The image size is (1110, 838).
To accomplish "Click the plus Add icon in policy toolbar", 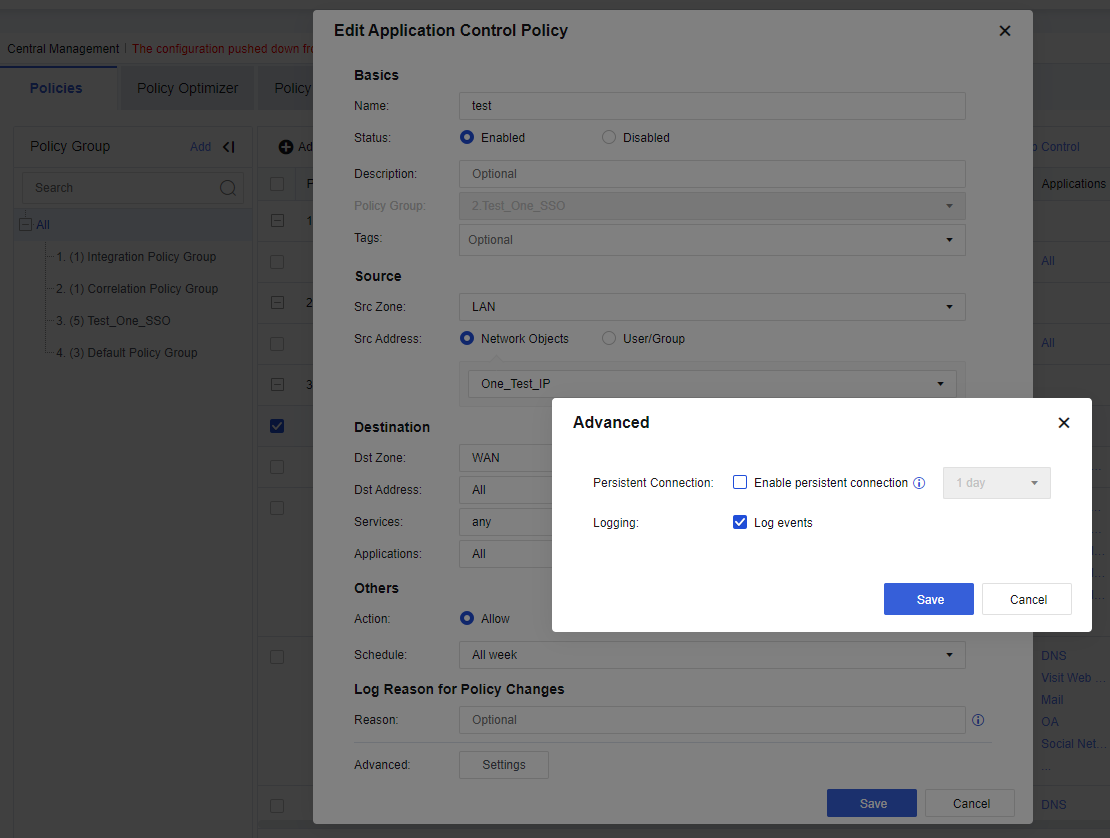I will click(x=286, y=147).
